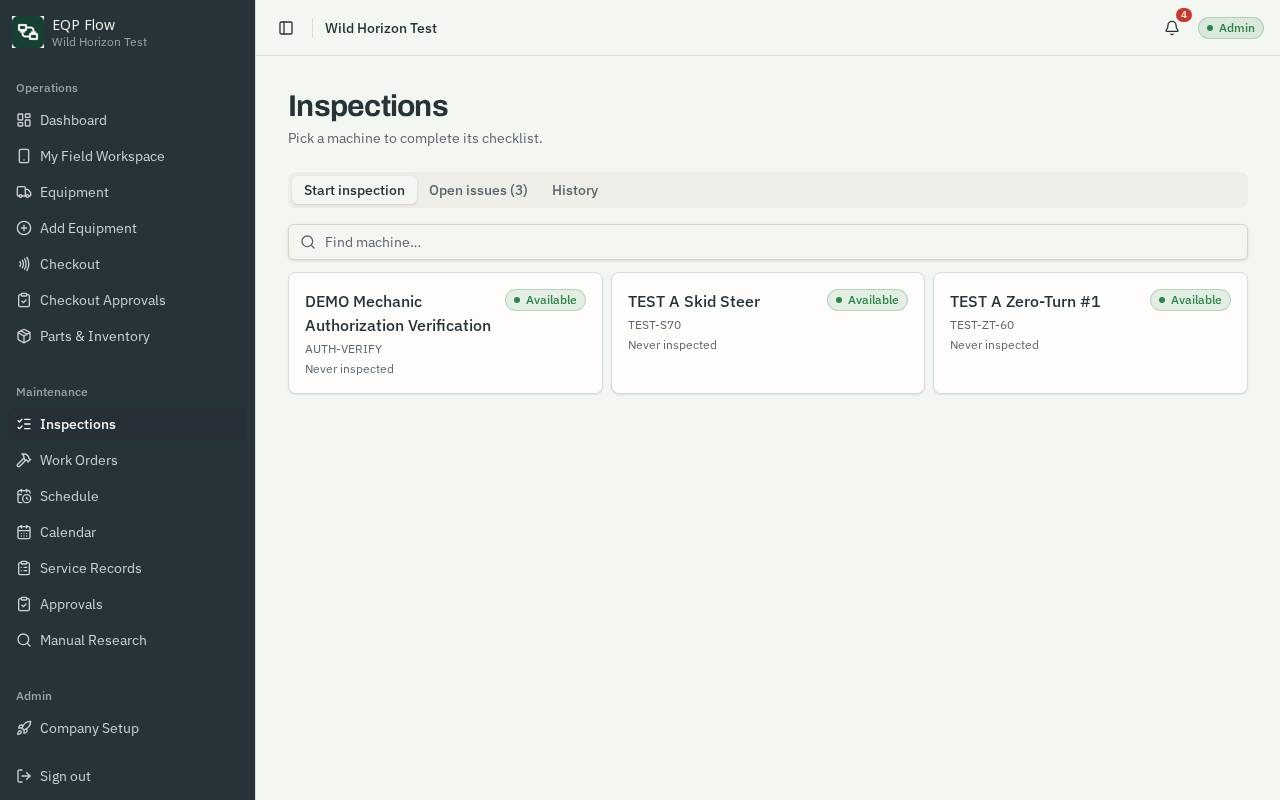1280x800 pixels.
Task: Click the Checkout icon in sidebar
Action: click(24, 264)
